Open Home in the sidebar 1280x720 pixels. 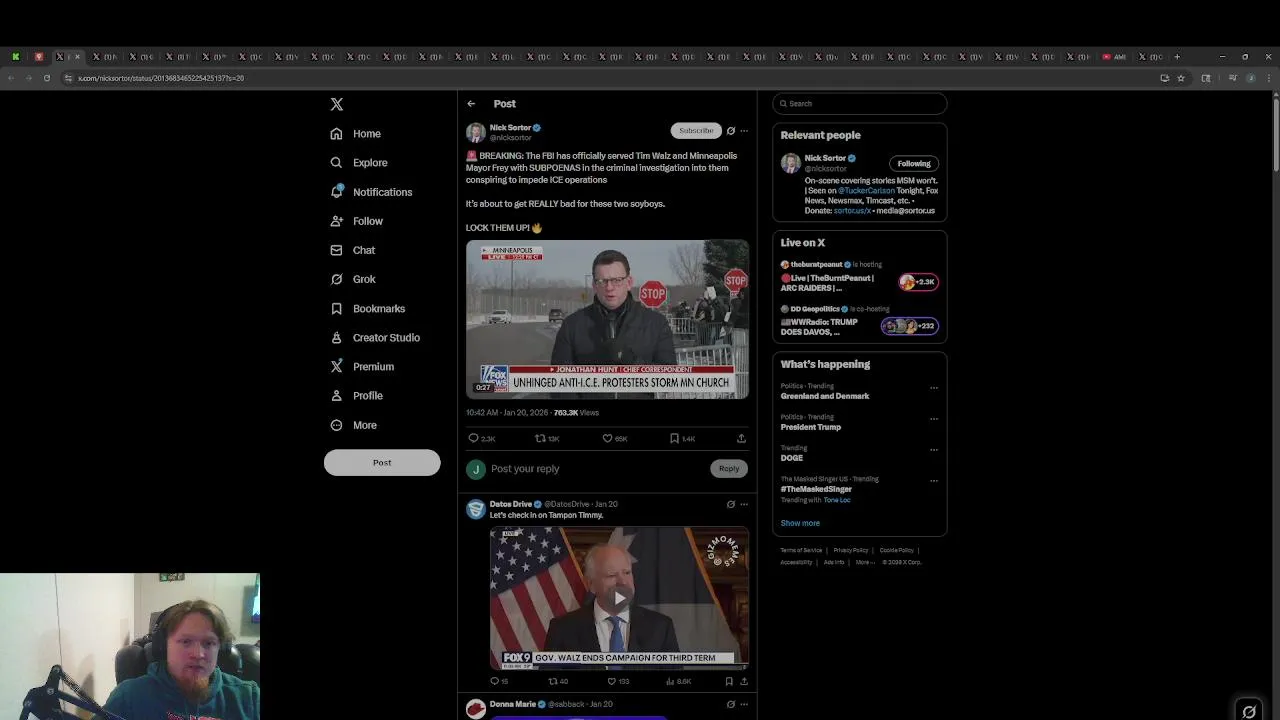(x=356, y=134)
